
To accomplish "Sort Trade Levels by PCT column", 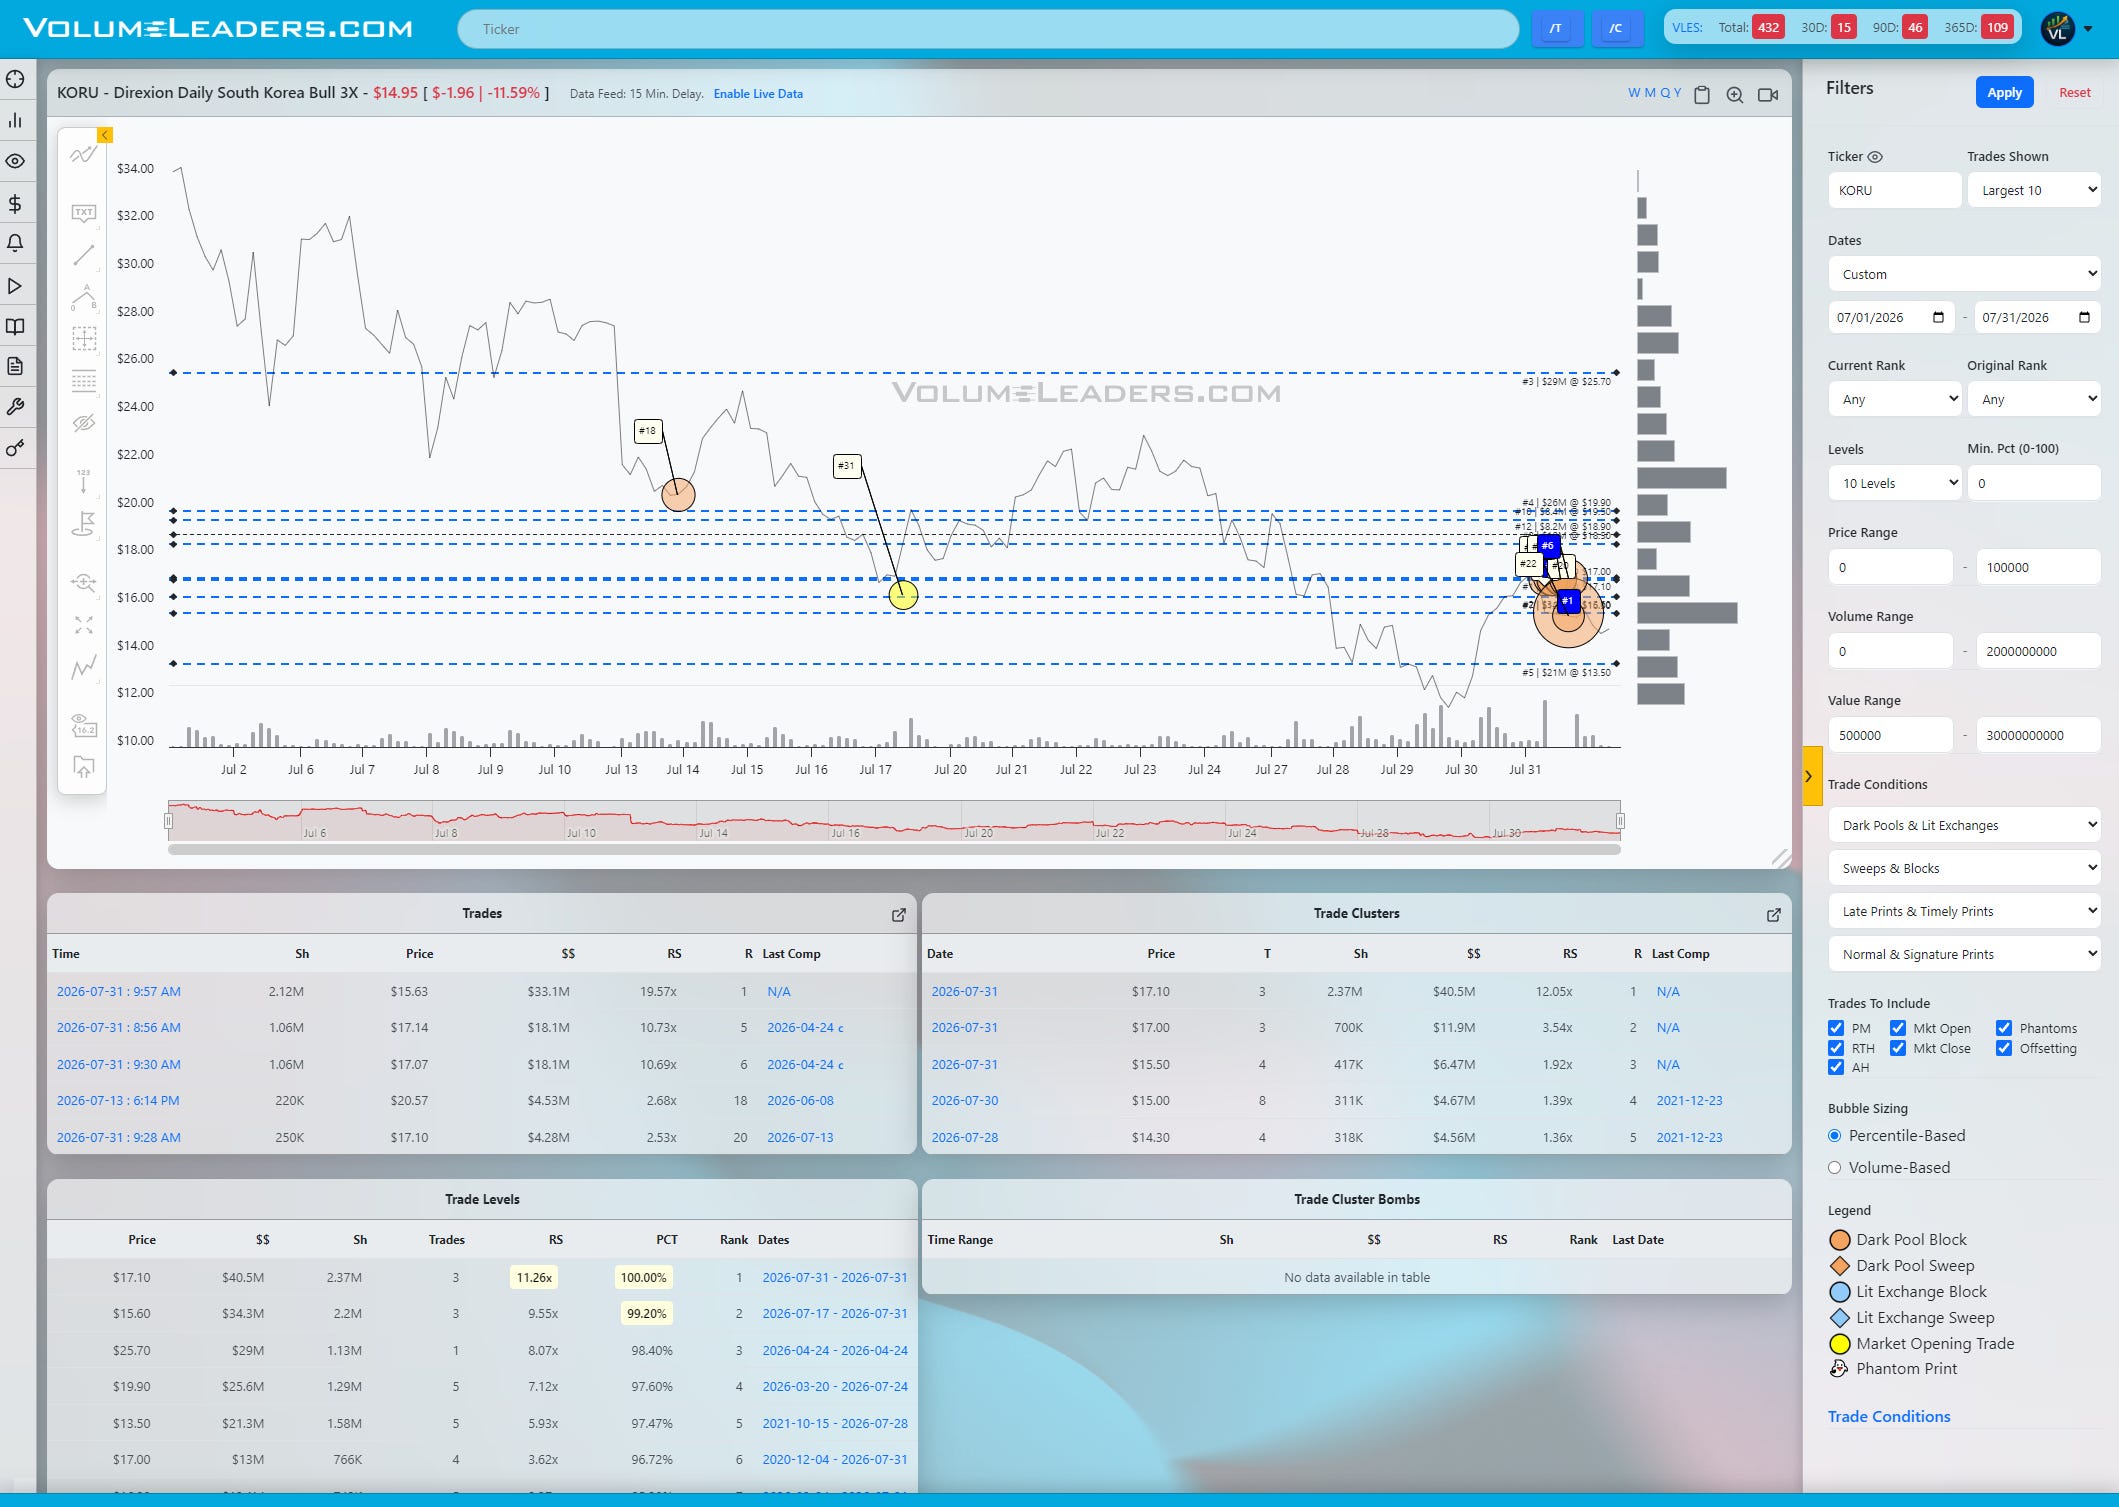I will click(666, 1240).
